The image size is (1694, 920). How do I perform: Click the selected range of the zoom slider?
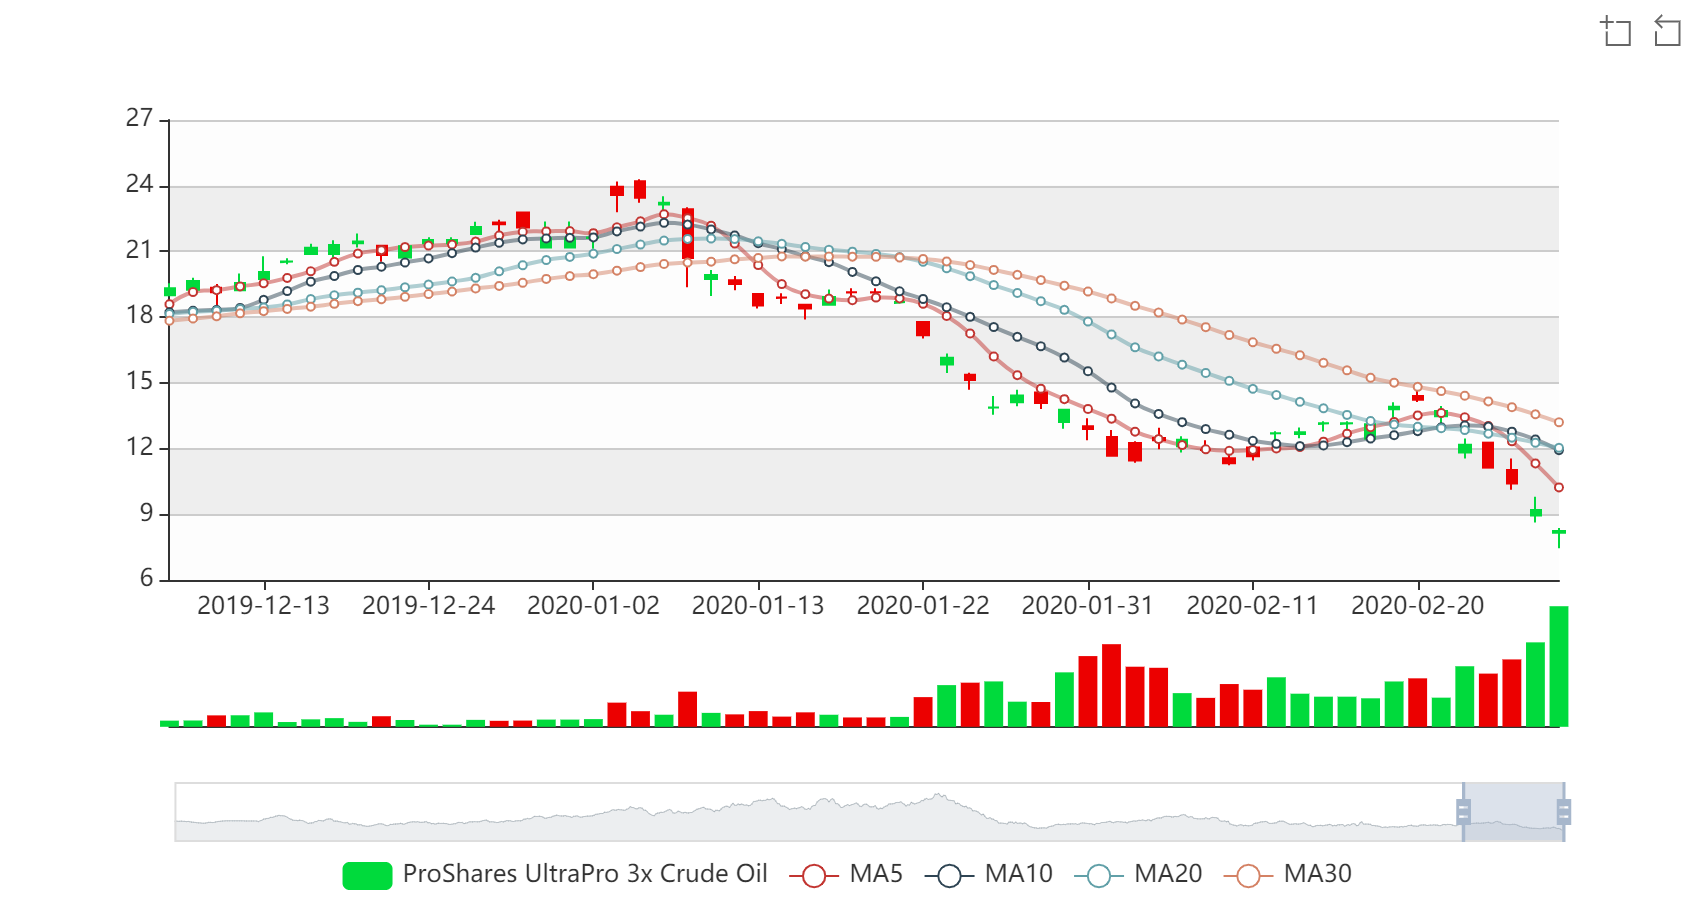pos(1513,812)
